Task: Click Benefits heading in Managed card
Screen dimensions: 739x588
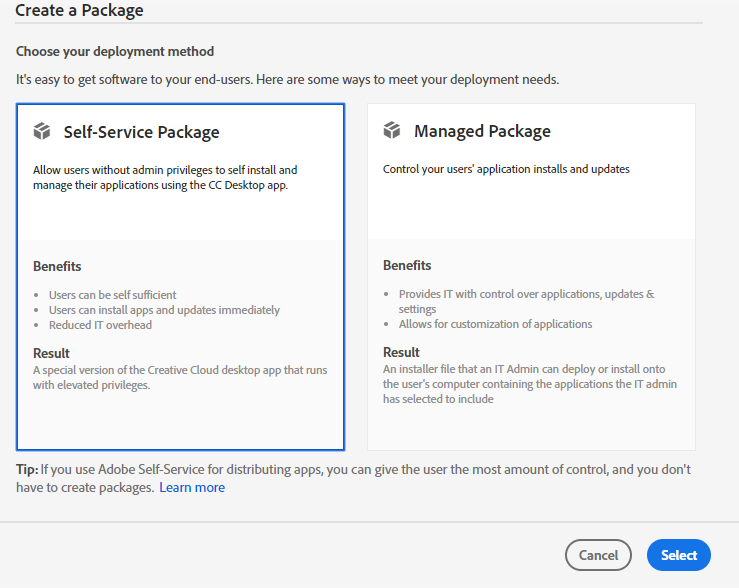Action: tap(407, 265)
